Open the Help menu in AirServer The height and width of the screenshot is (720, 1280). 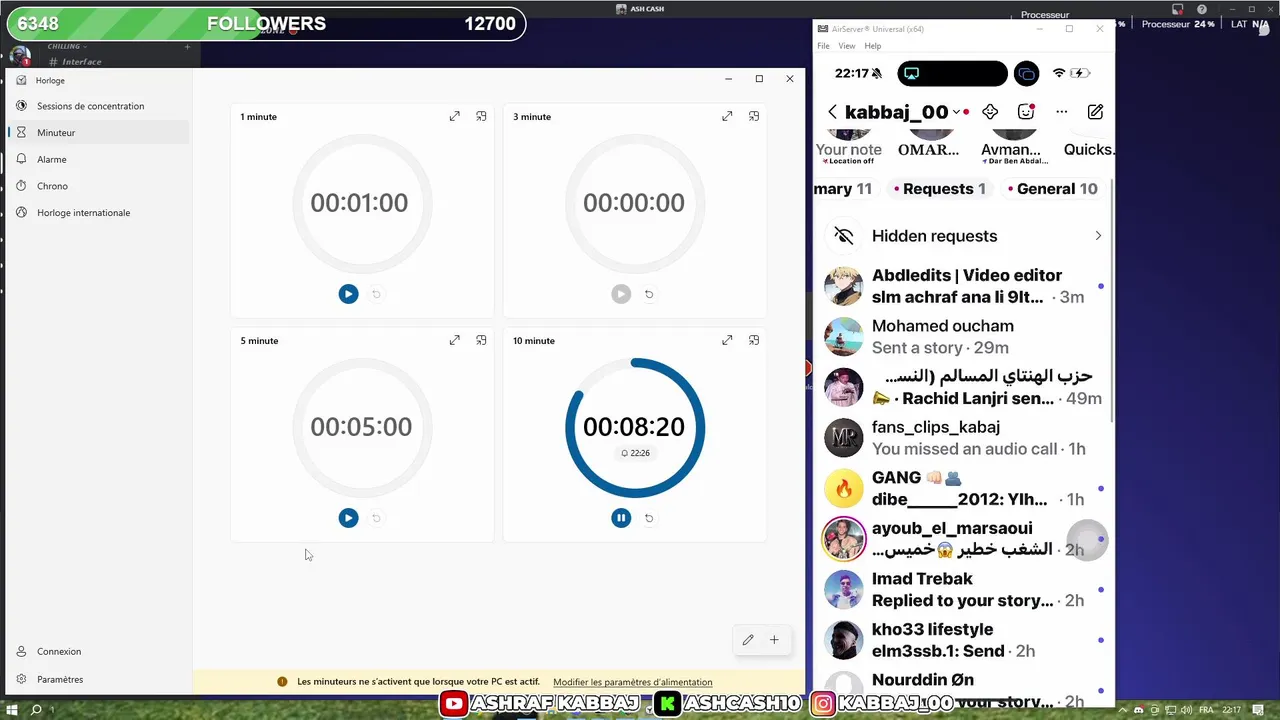tap(873, 46)
